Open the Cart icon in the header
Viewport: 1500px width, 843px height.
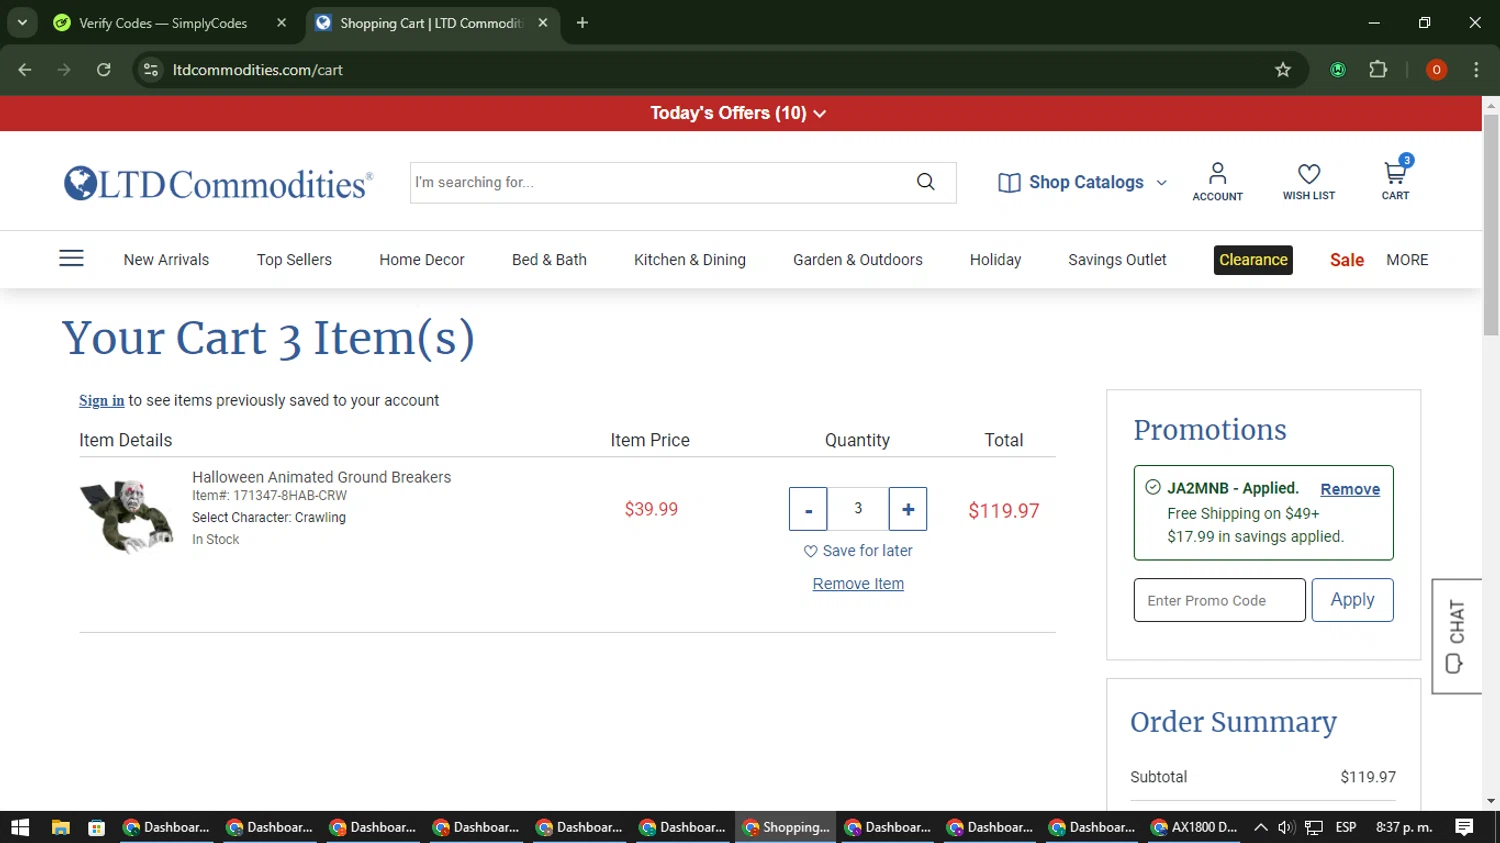1396,180
